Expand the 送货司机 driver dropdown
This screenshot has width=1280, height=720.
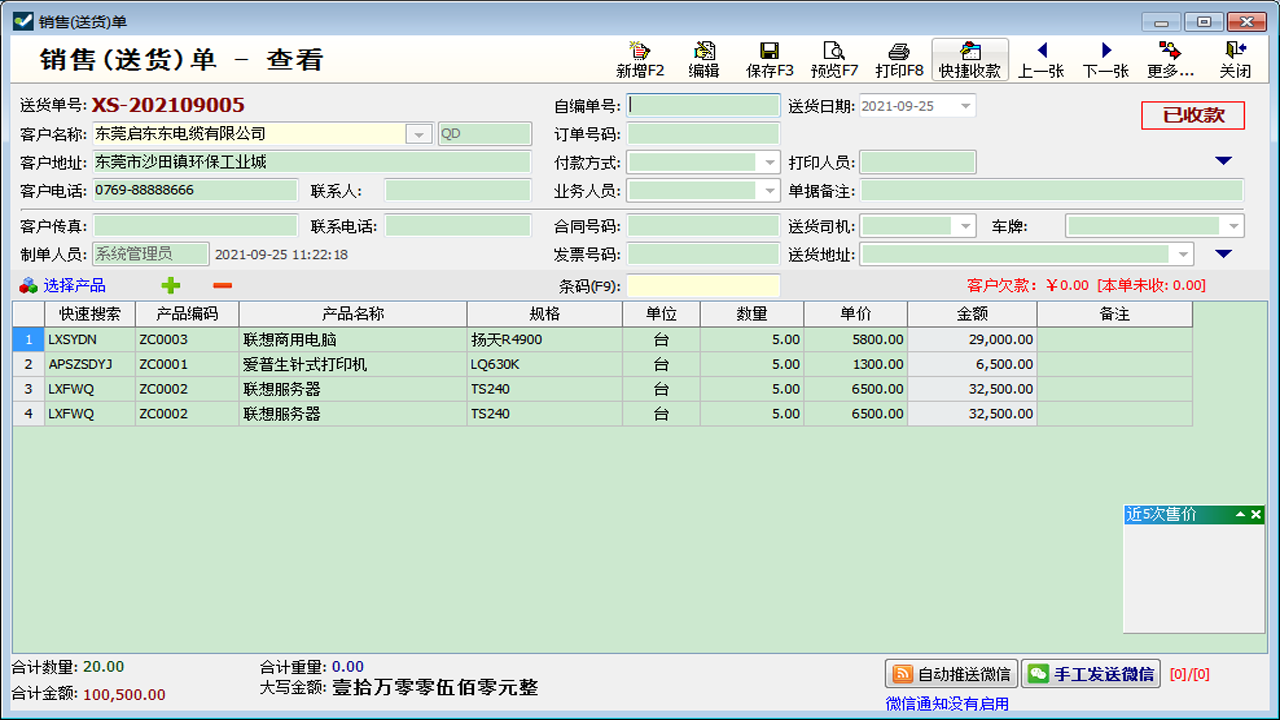(x=963, y=226)
